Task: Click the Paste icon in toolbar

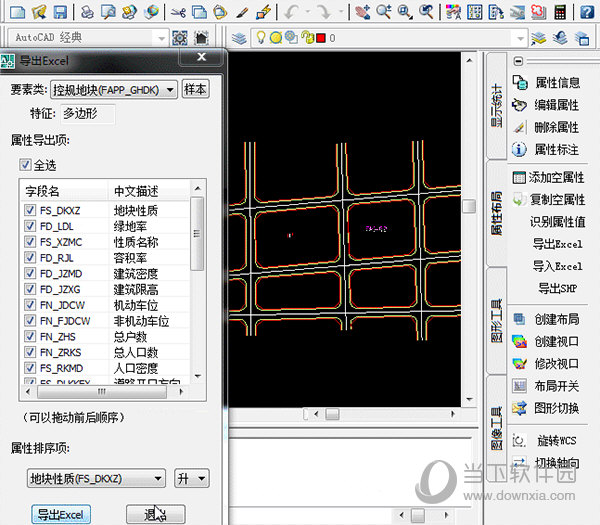Action: 220,12
